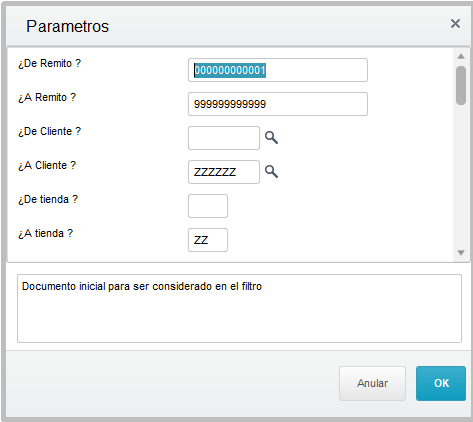Click the empty De Cliente input field
Screen dimensions: 473x422
click(x=224, y=138)
